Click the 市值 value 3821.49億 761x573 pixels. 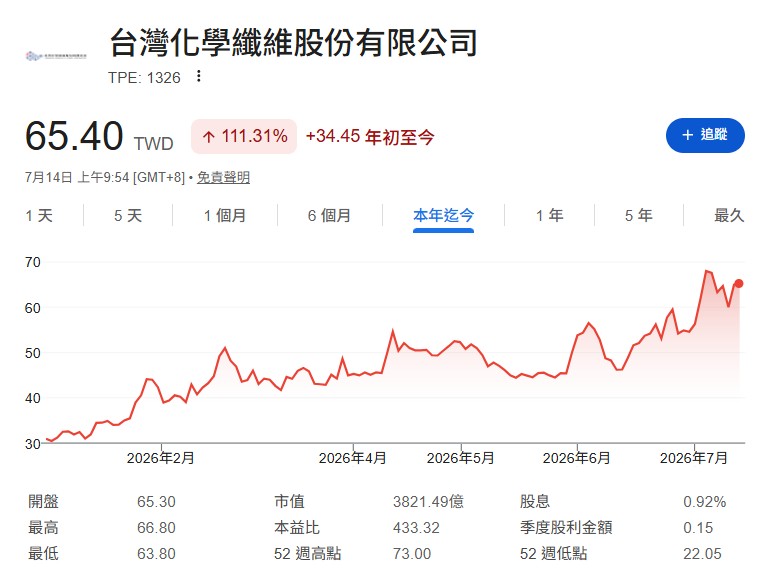click(x=429, y=502)
